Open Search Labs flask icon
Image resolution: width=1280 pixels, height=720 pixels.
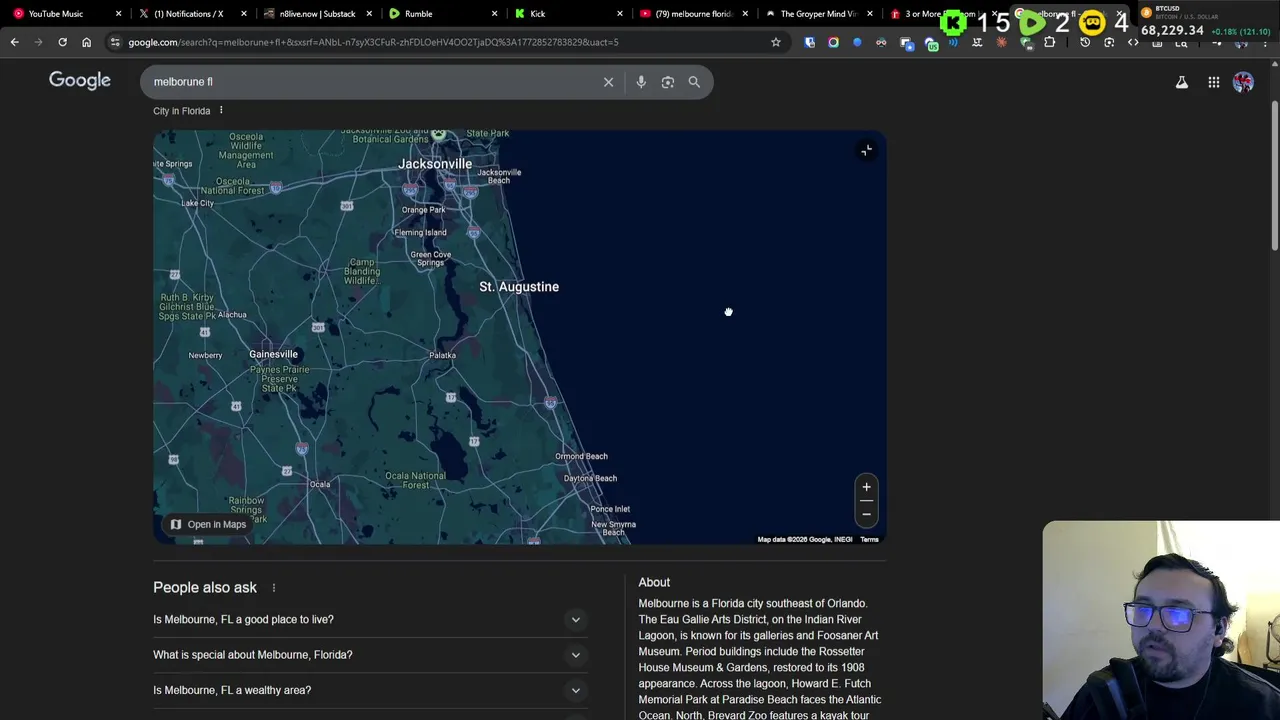(x=1181, y=83)
